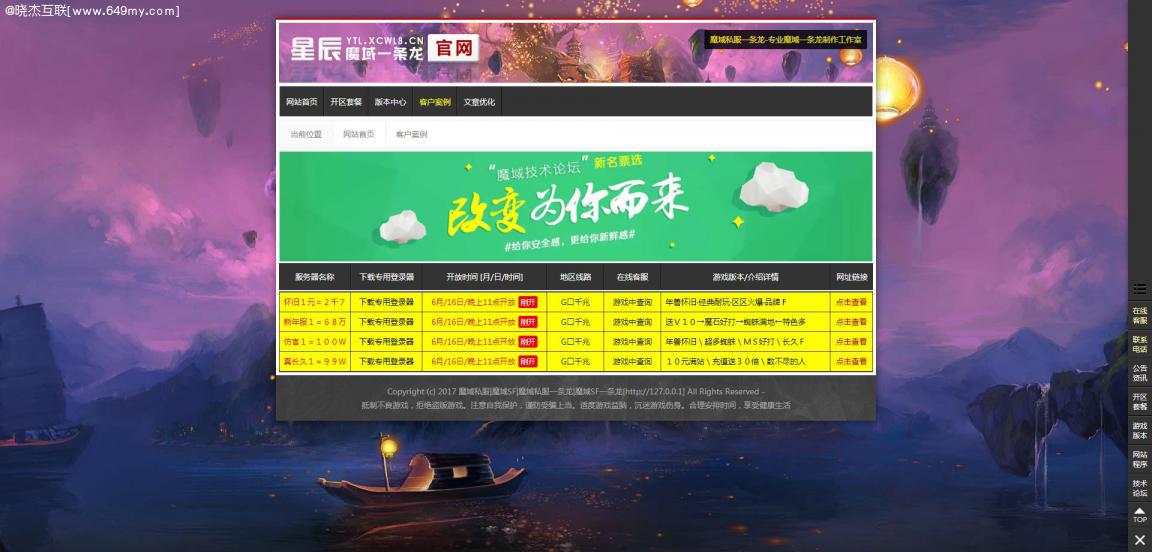Viewport: 1152px width, 552px height.
Task: Select 开区套餐 in the right side toolbar
Action: click(x=1139, y=402)
